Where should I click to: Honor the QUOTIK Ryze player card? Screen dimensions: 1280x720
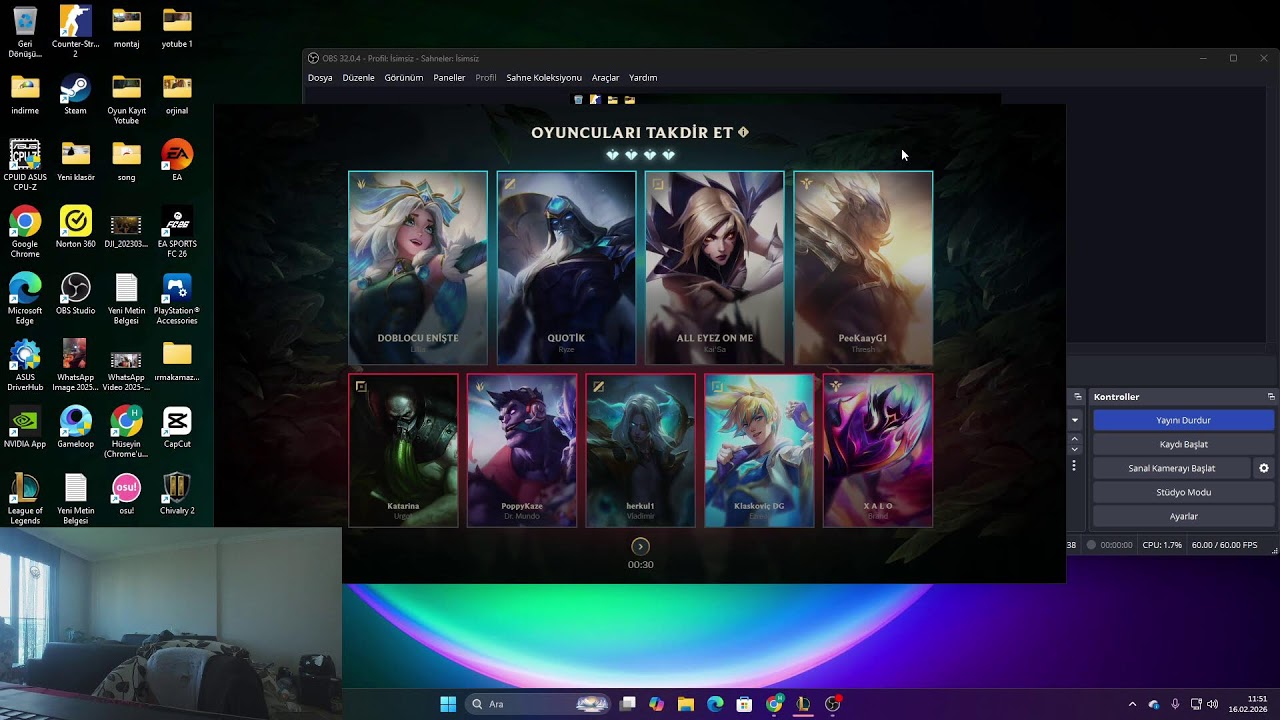click(566, 268)
